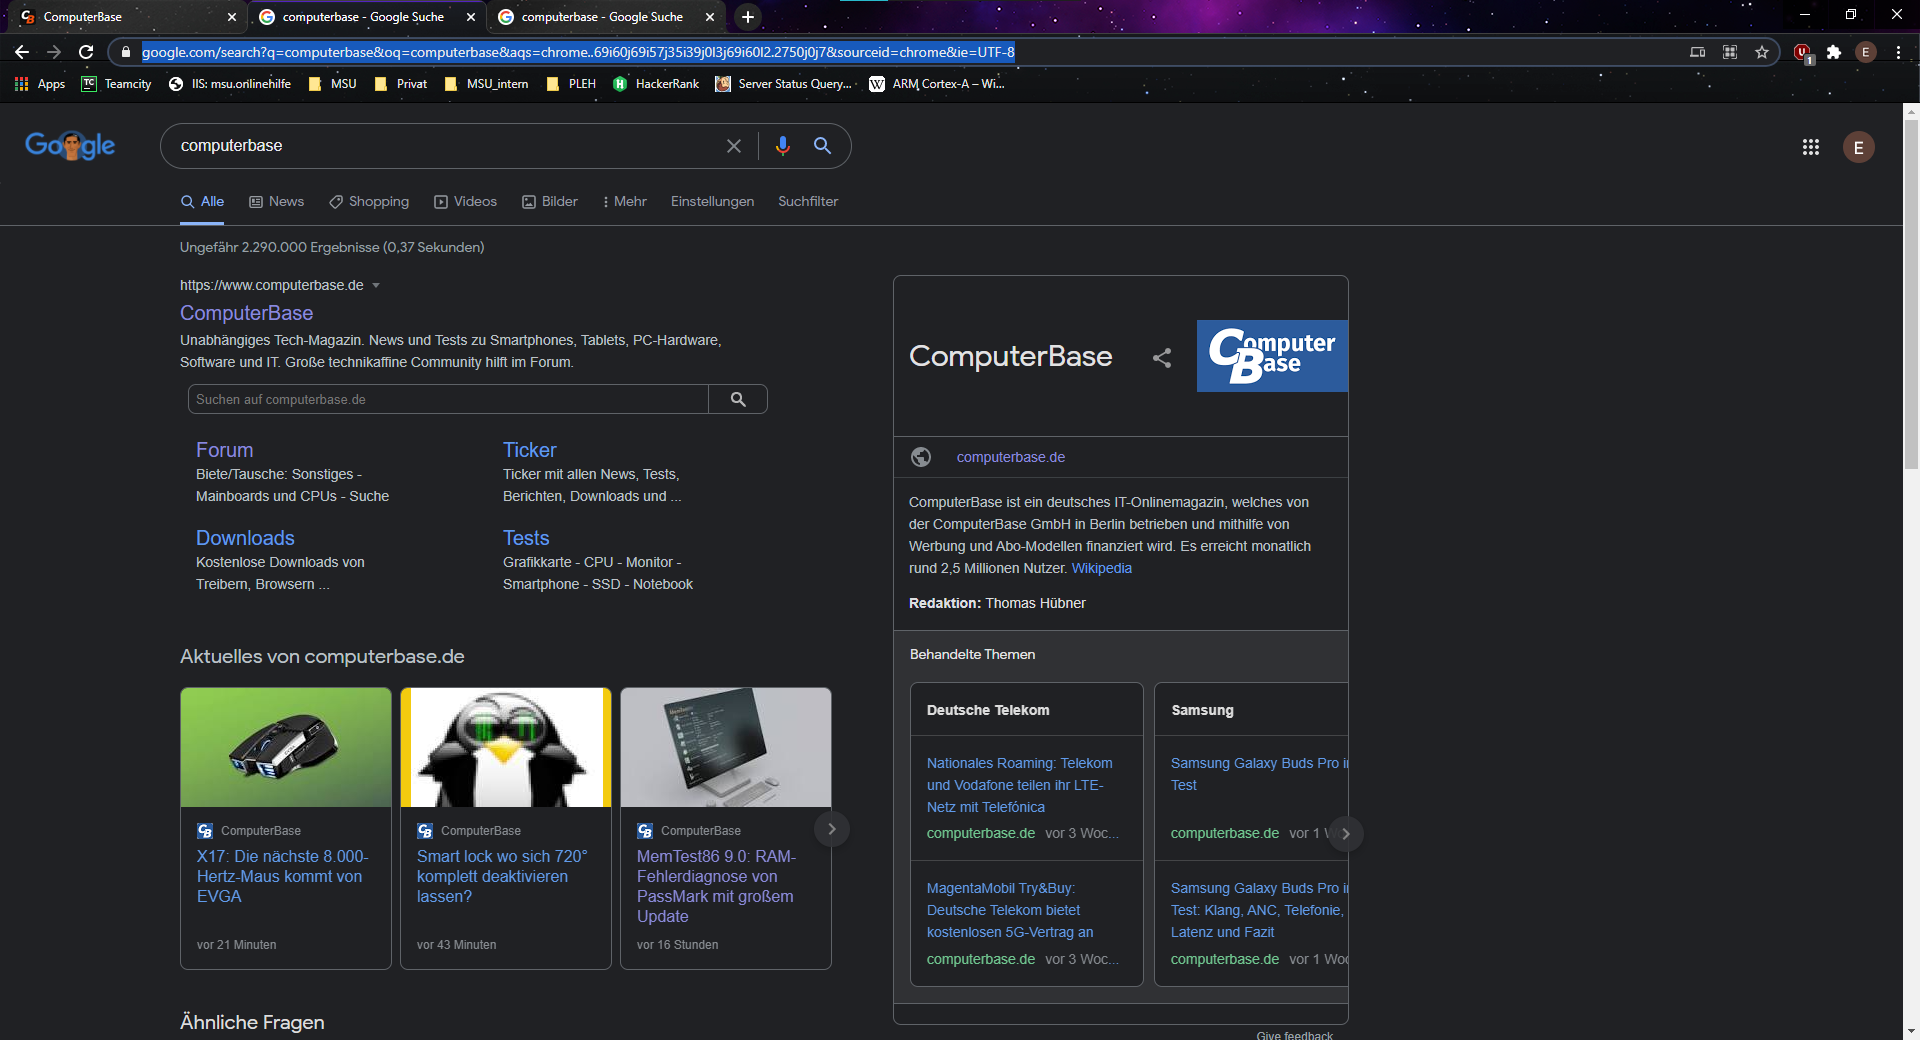Start voice search with the microphone
This screenshot has width=1920, height=1040.
point(783,146)
